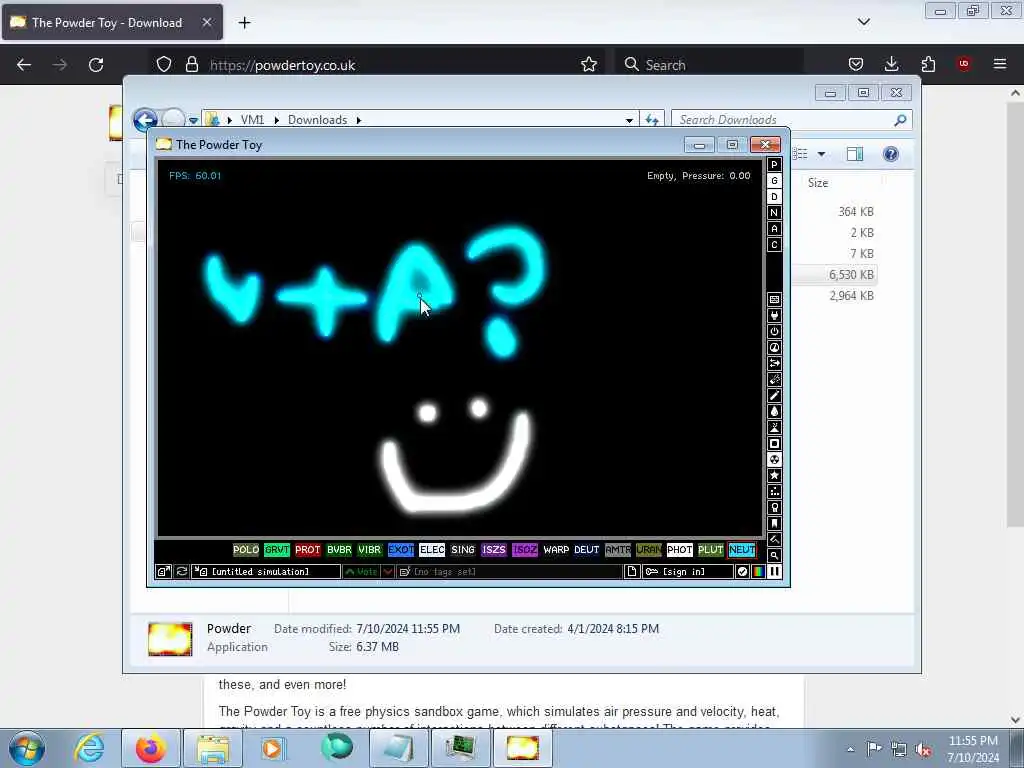1024x768 pixels.
Task: Bookmark this page with the star
Action: point(589,64)
